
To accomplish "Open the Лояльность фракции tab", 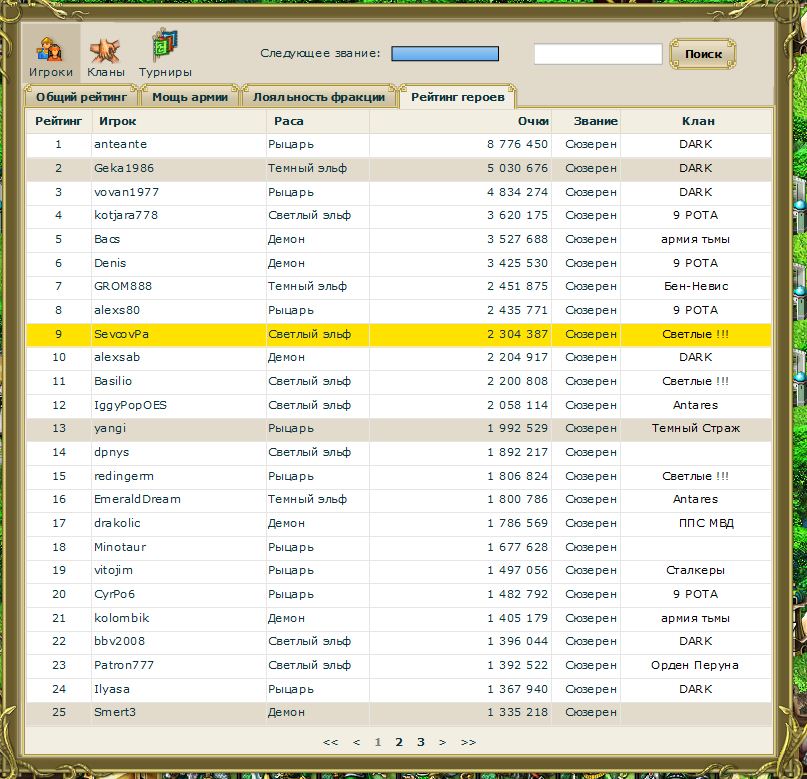I will click(x=318, y=97).
